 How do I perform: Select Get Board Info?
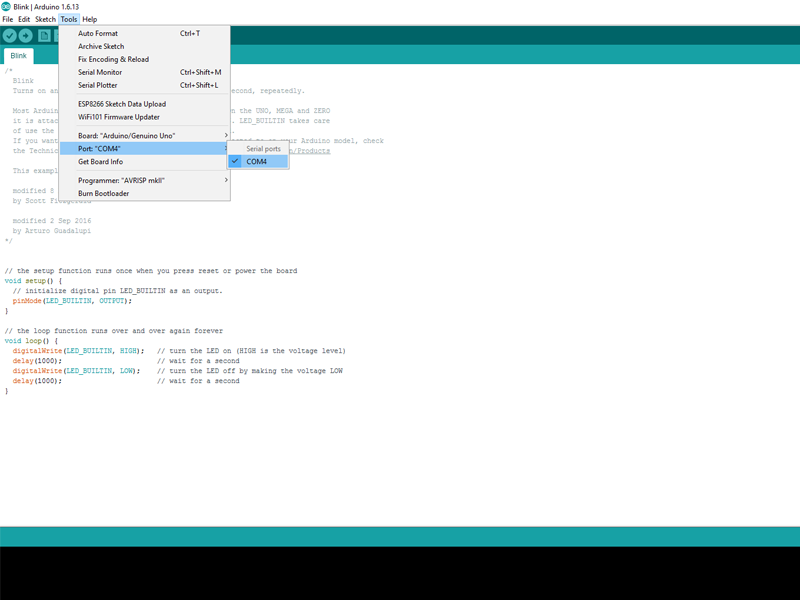click(144, 162)
